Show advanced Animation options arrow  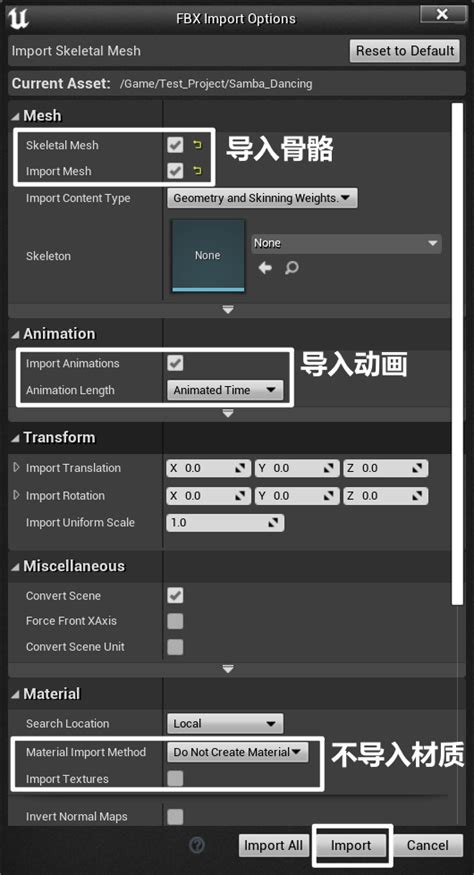[228, 414]
